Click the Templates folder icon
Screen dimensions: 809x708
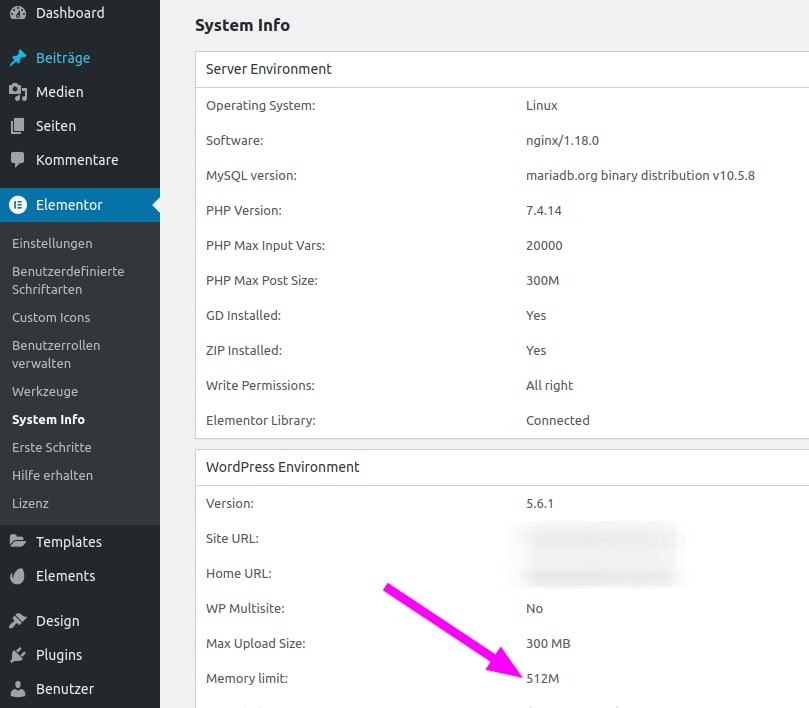[18, 541]
